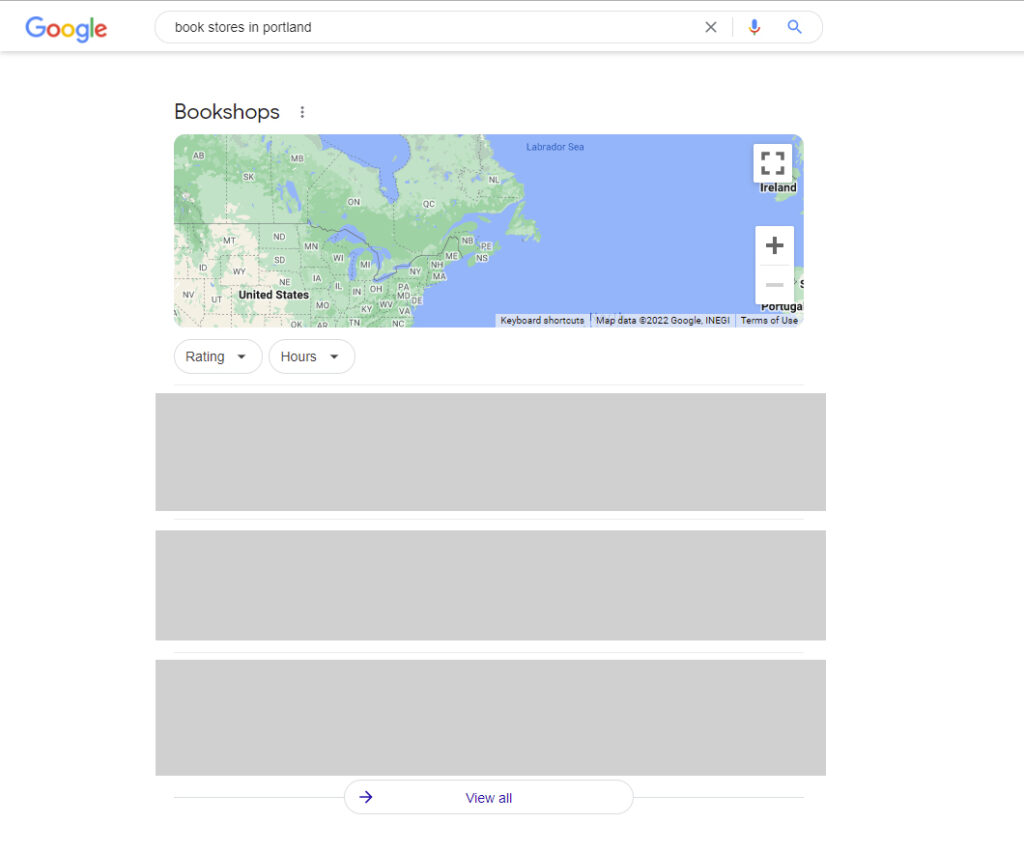Click the Google logo
This screenshot has width=1024, height=853.
coord(66,28)
